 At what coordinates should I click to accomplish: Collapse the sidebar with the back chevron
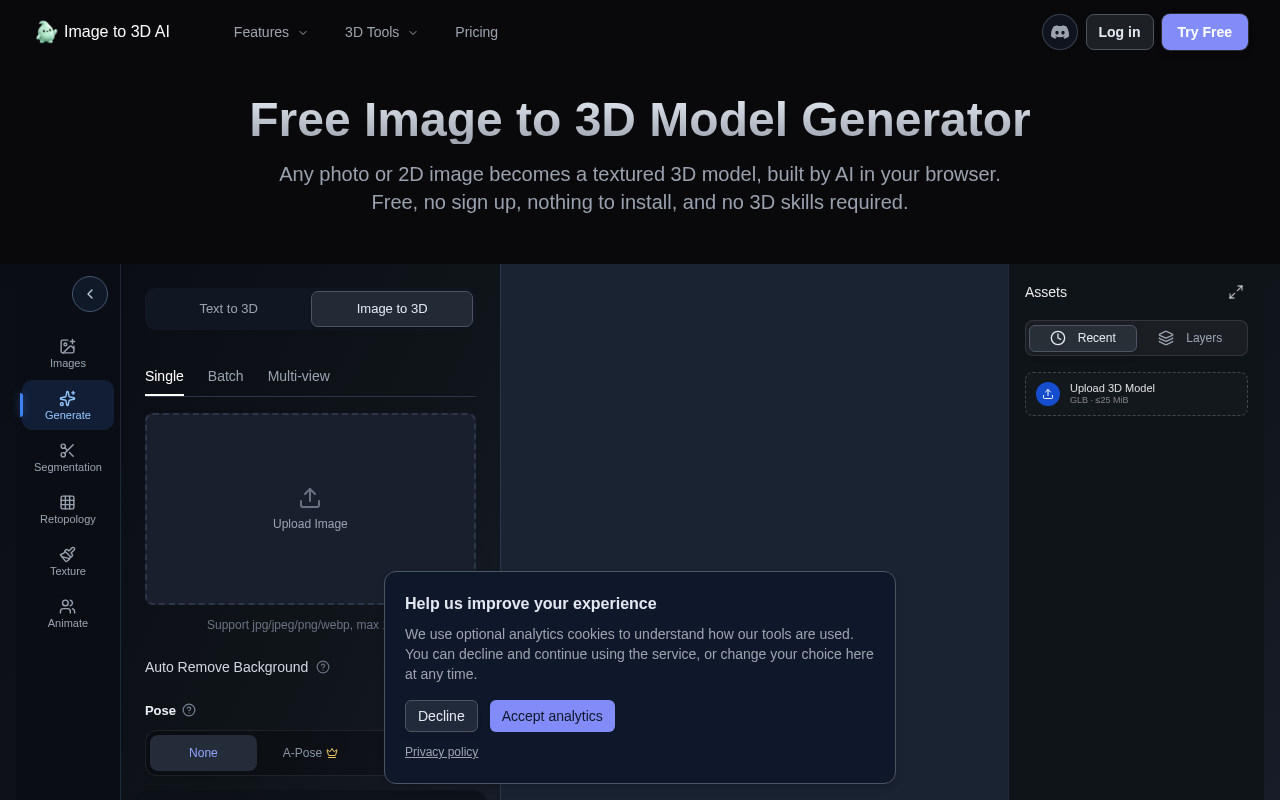coord(90,294)
